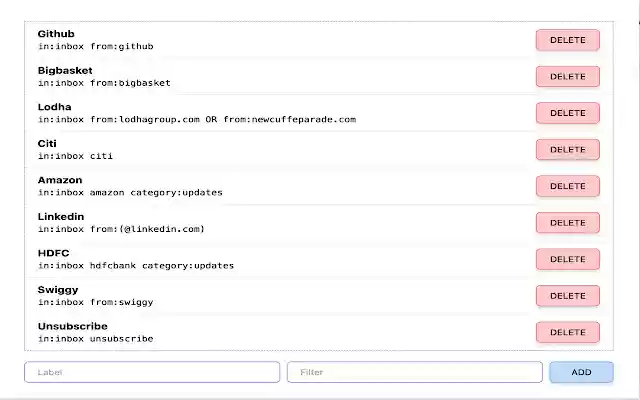Select the Linkedin label name
Viewport: 640px width, 400px height.
61,217
